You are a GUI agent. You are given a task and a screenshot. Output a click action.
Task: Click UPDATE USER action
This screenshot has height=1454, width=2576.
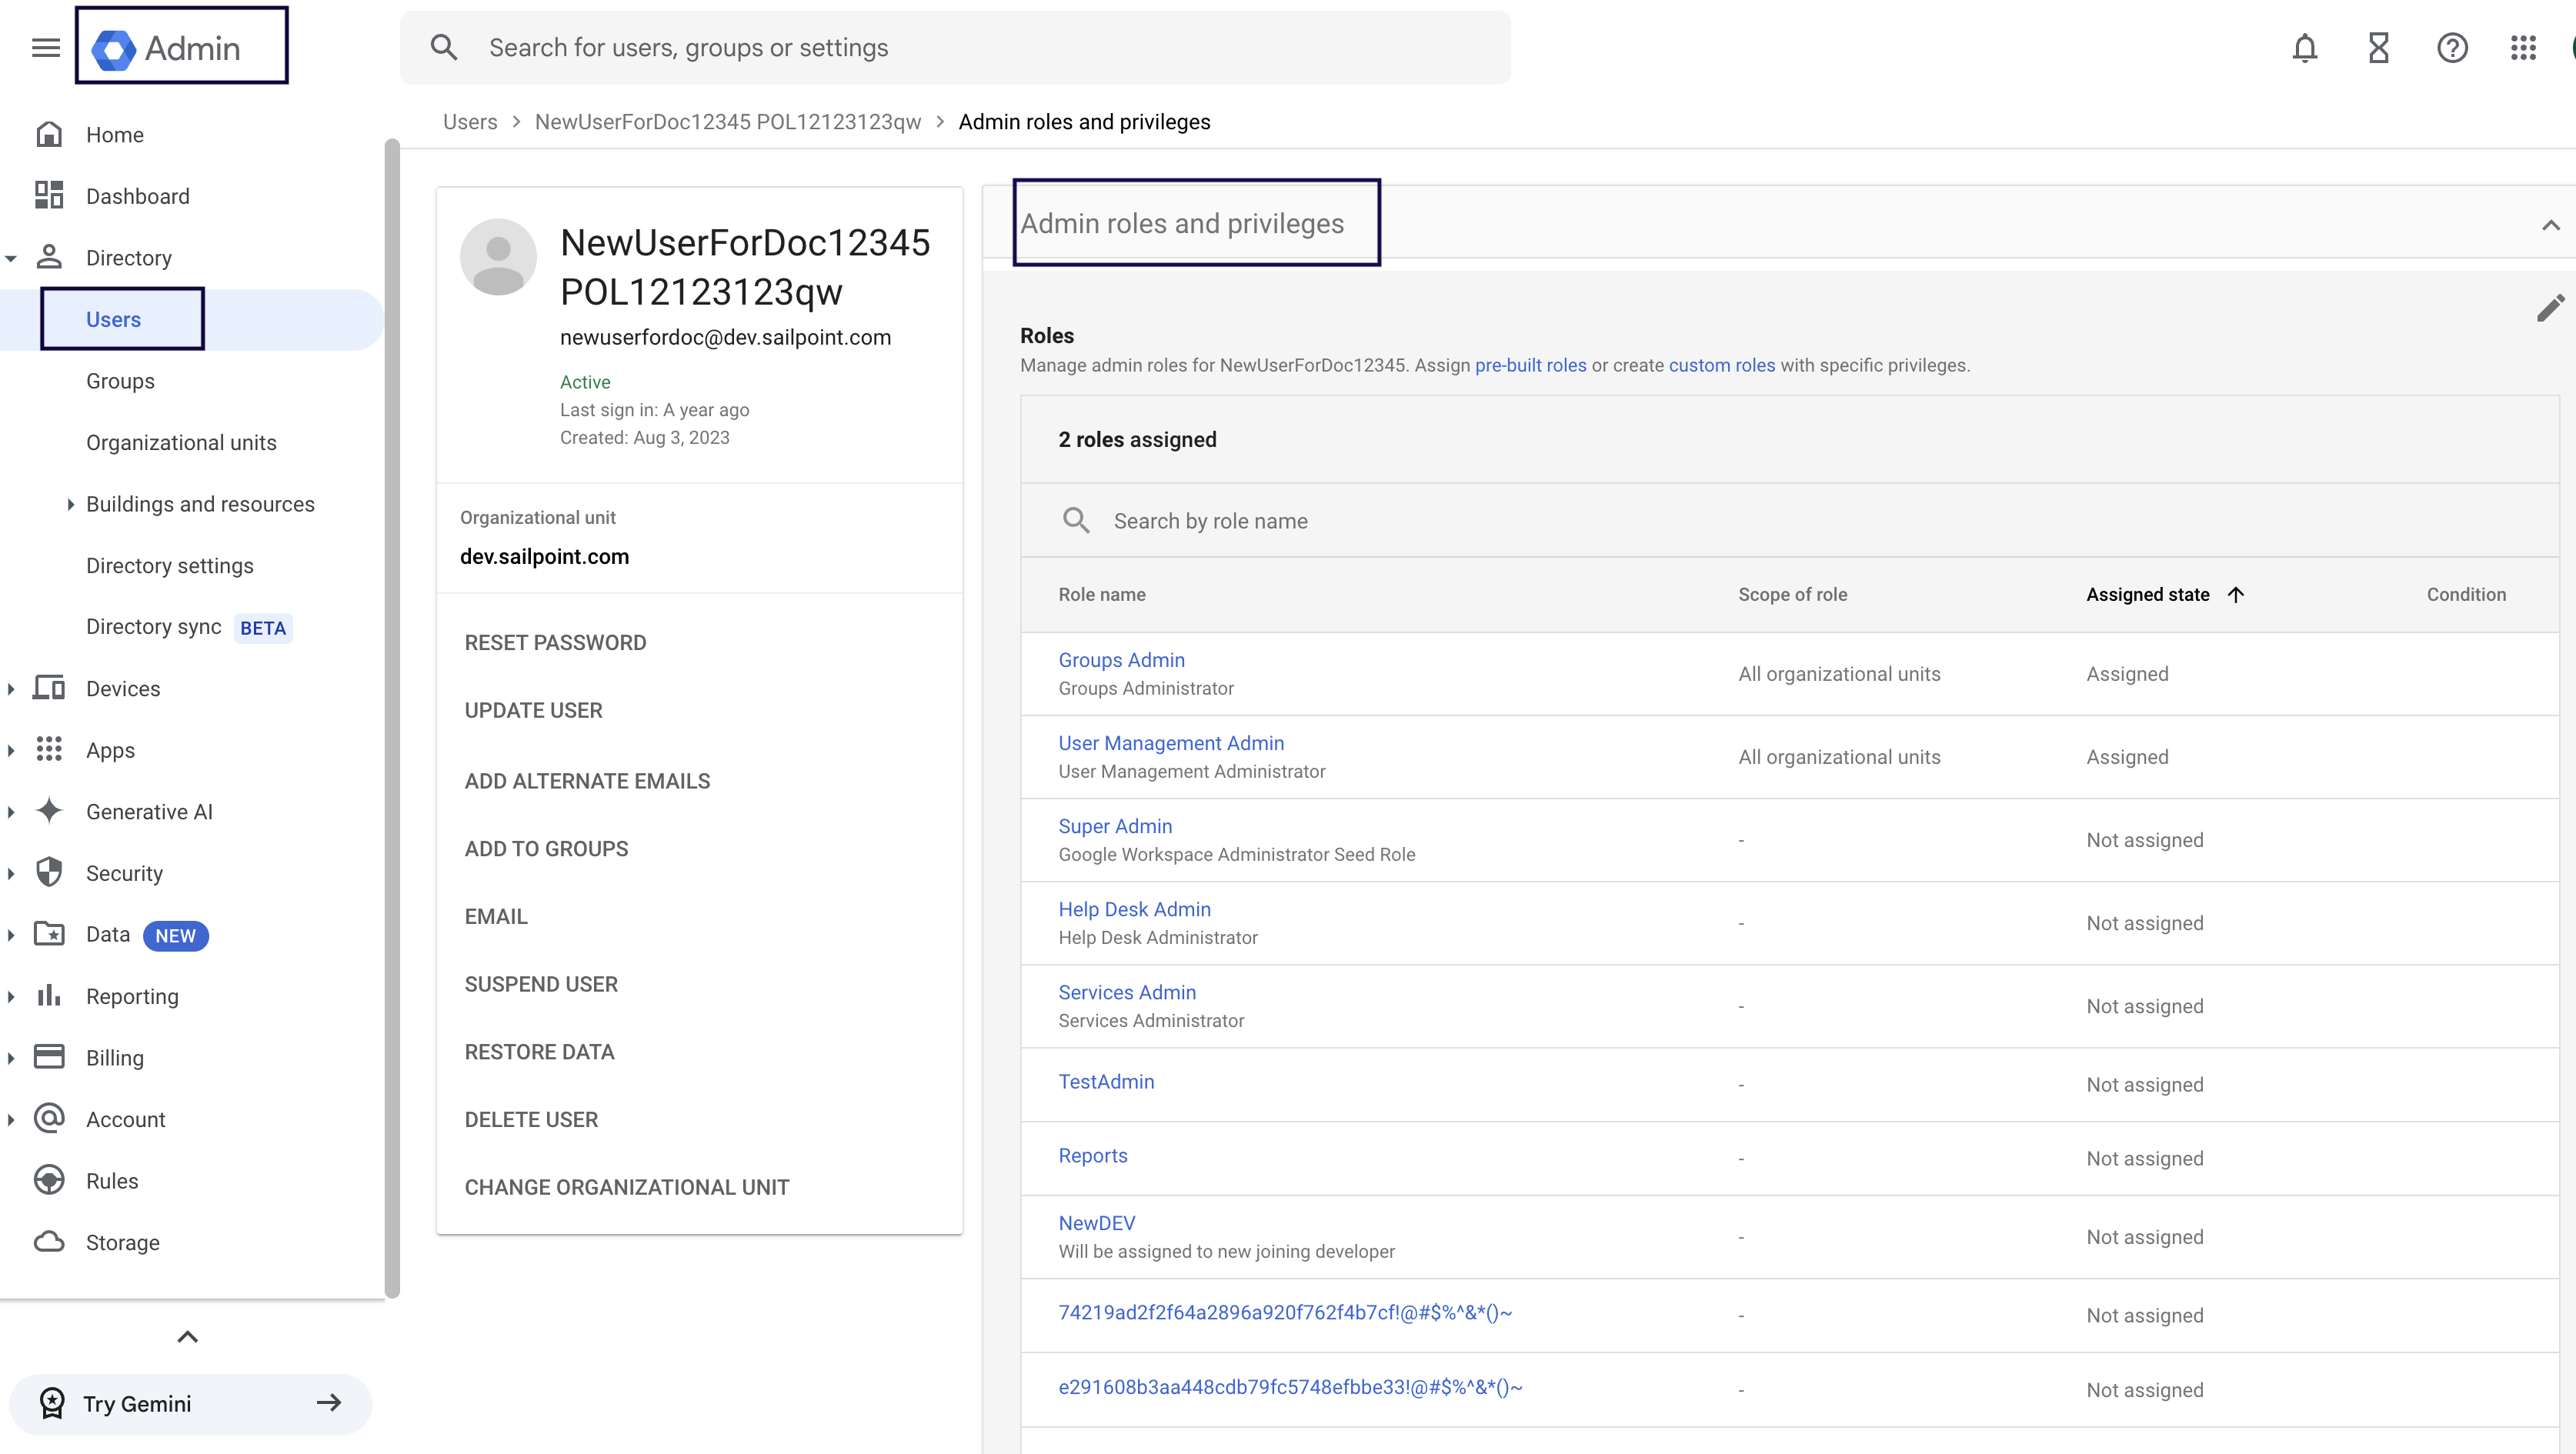[x=533, y=710]
